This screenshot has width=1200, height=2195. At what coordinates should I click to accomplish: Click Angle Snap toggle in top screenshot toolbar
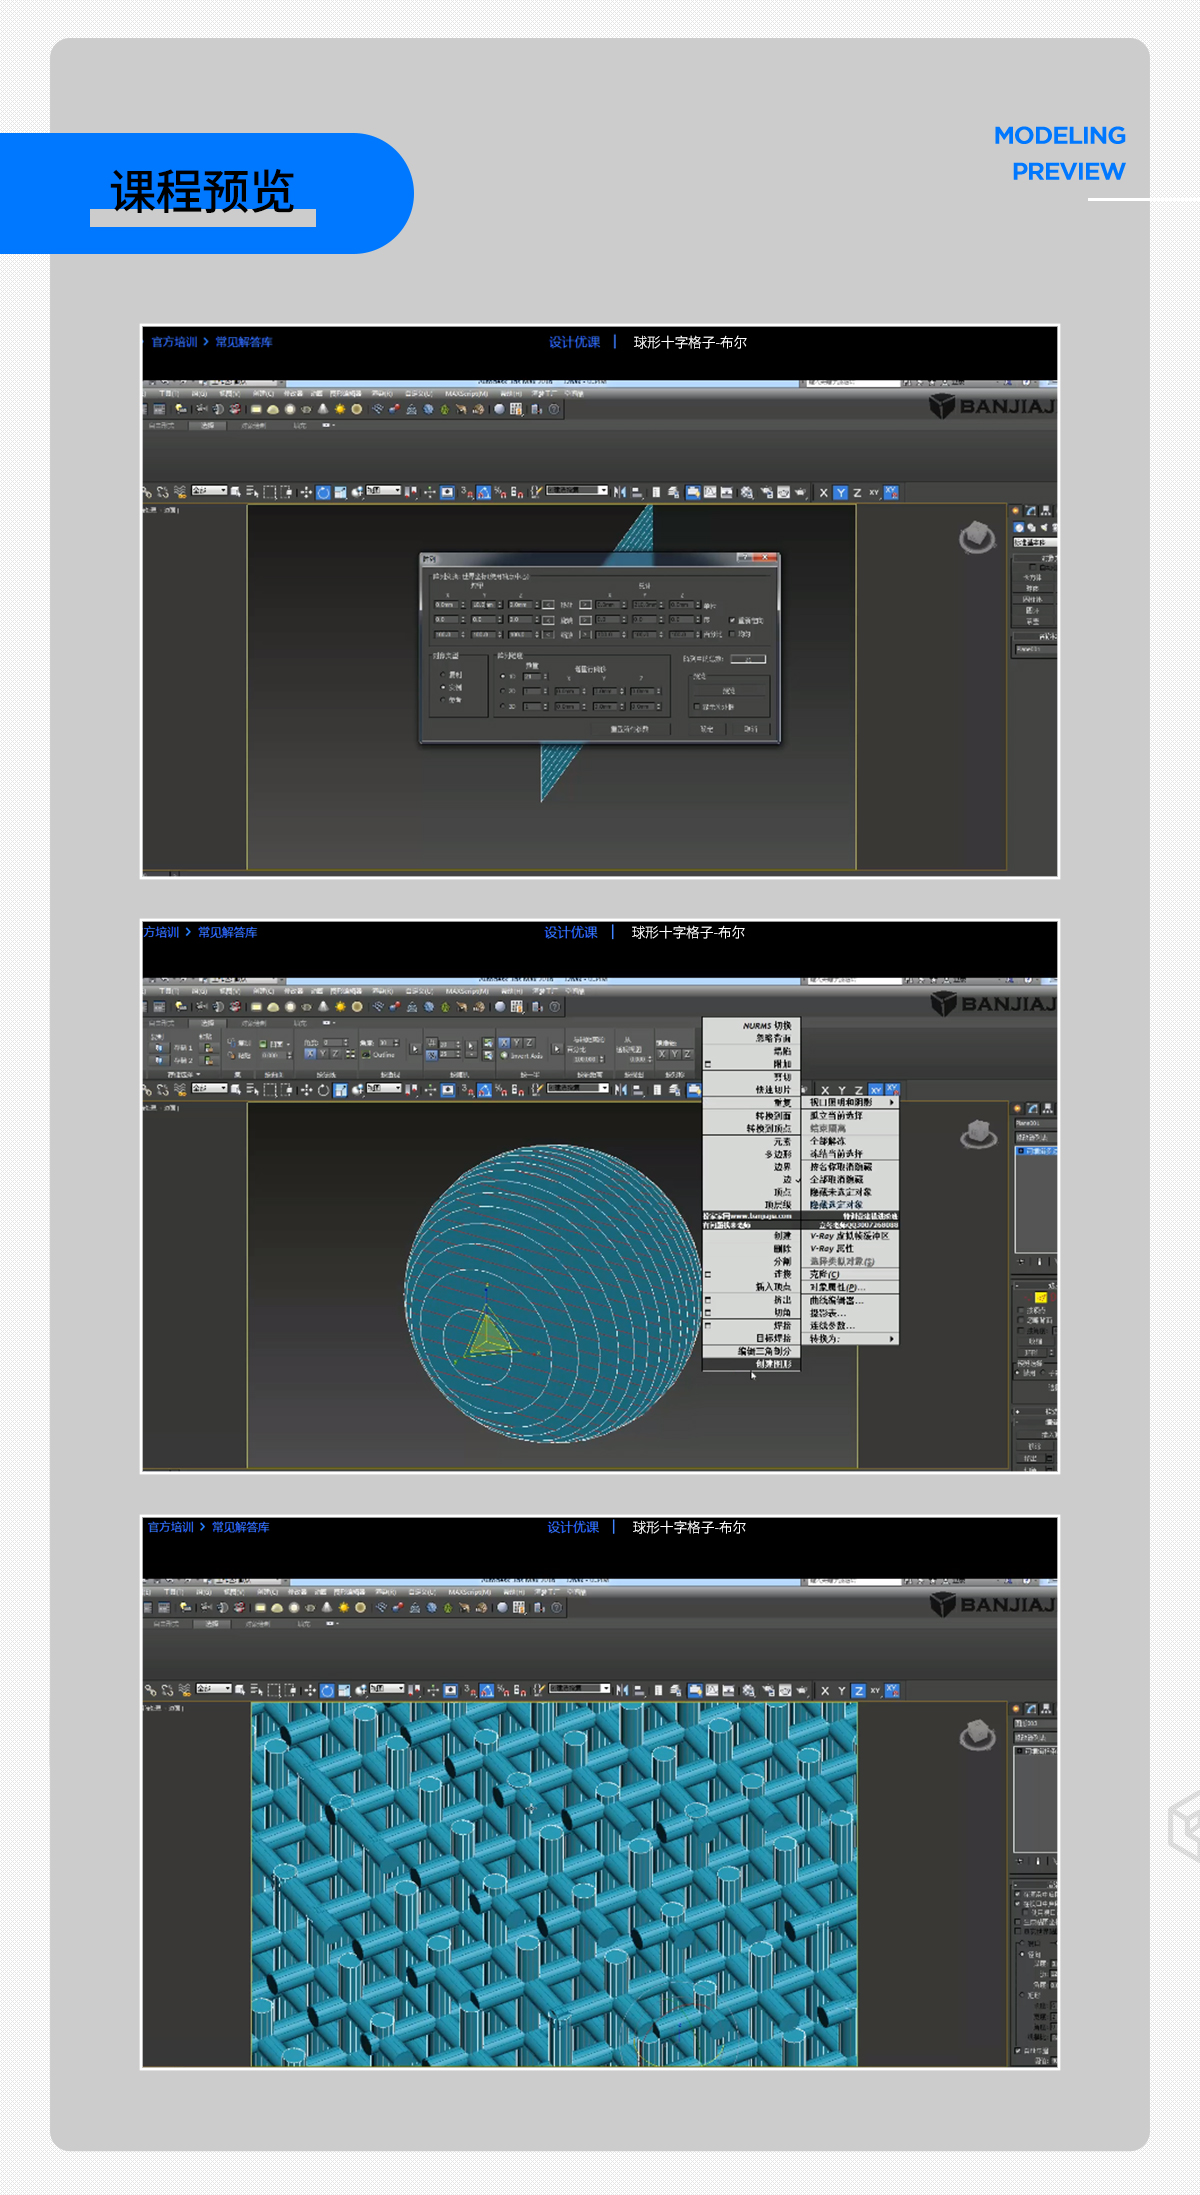483,492
